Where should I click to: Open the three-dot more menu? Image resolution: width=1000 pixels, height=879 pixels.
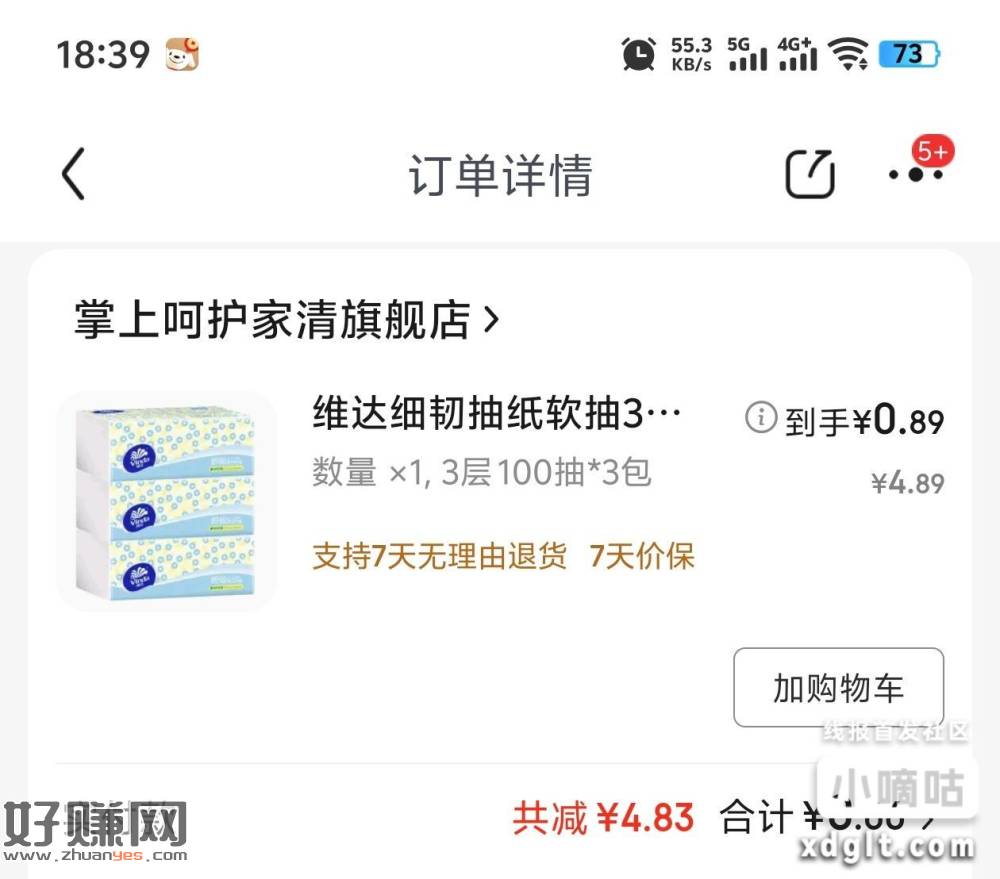(915, 175)
